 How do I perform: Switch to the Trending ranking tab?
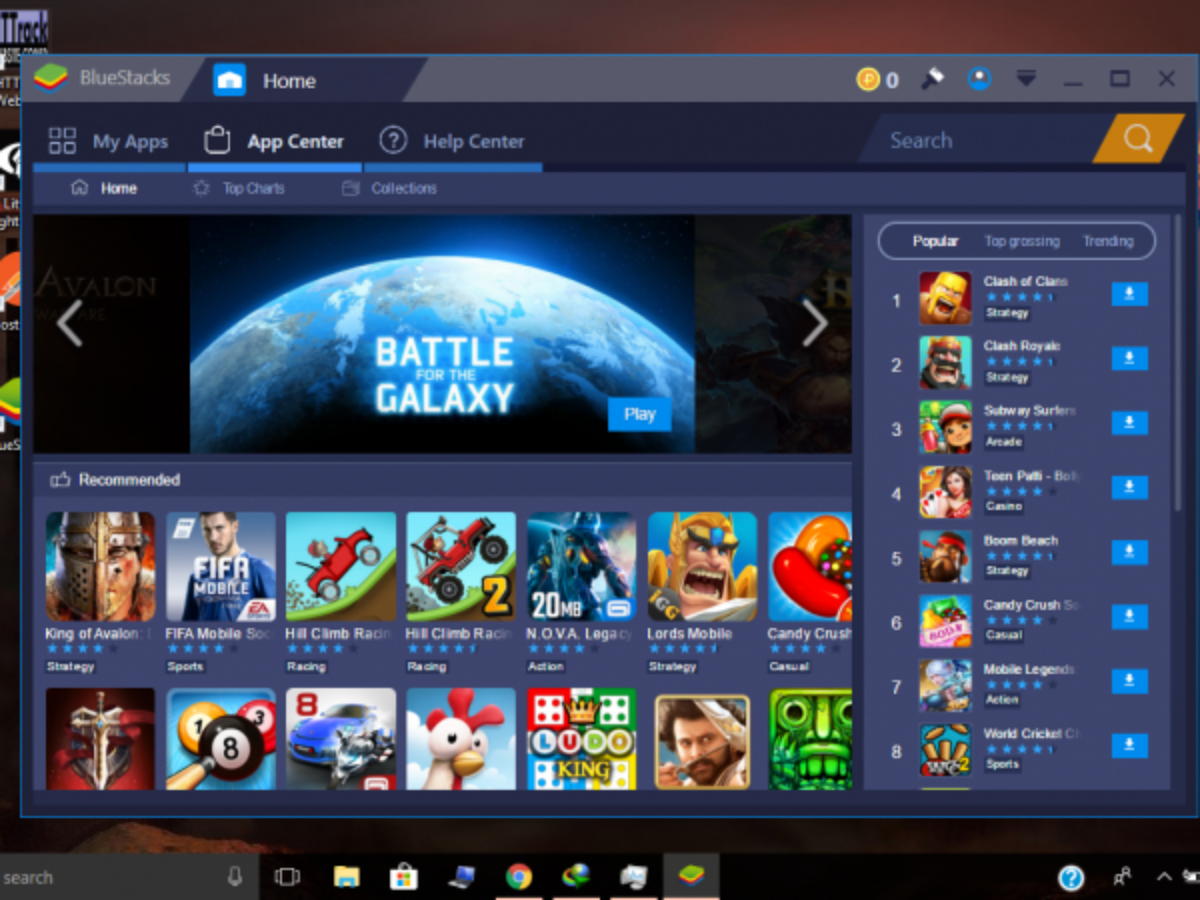tap(1108, 241)
